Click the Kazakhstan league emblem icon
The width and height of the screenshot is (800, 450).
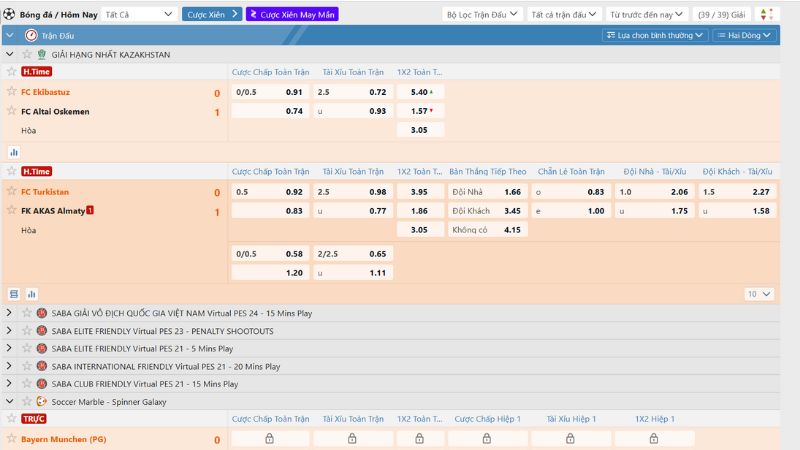41,54
